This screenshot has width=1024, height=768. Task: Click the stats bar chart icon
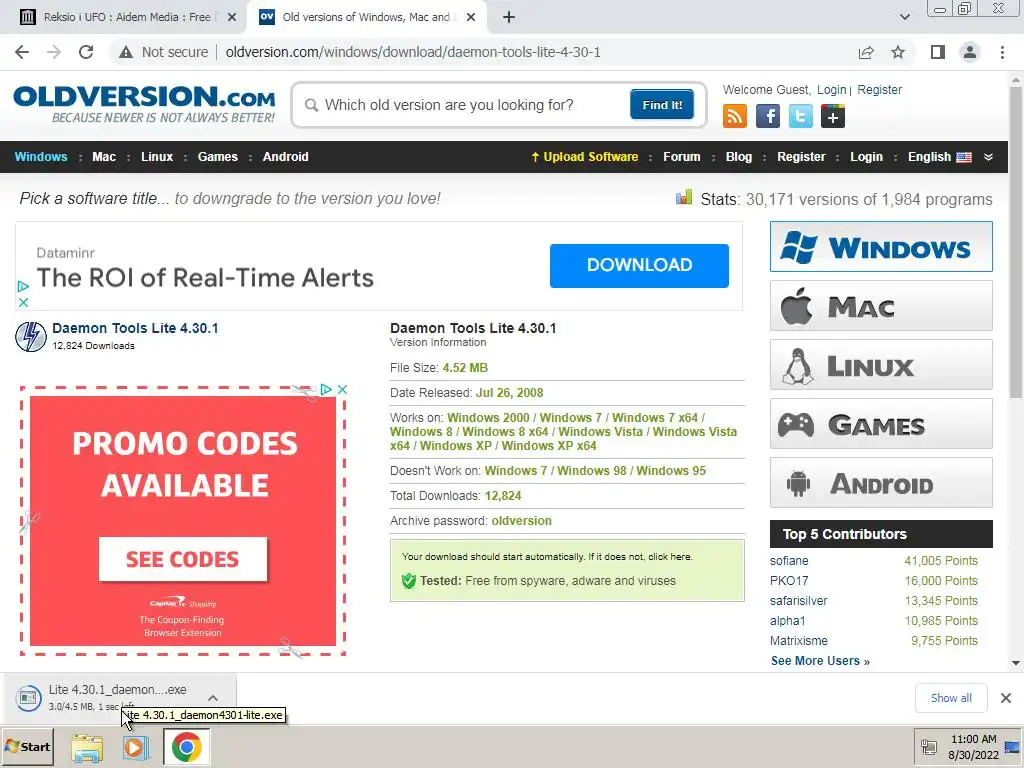pyautogui.click(x=684, y=197)
